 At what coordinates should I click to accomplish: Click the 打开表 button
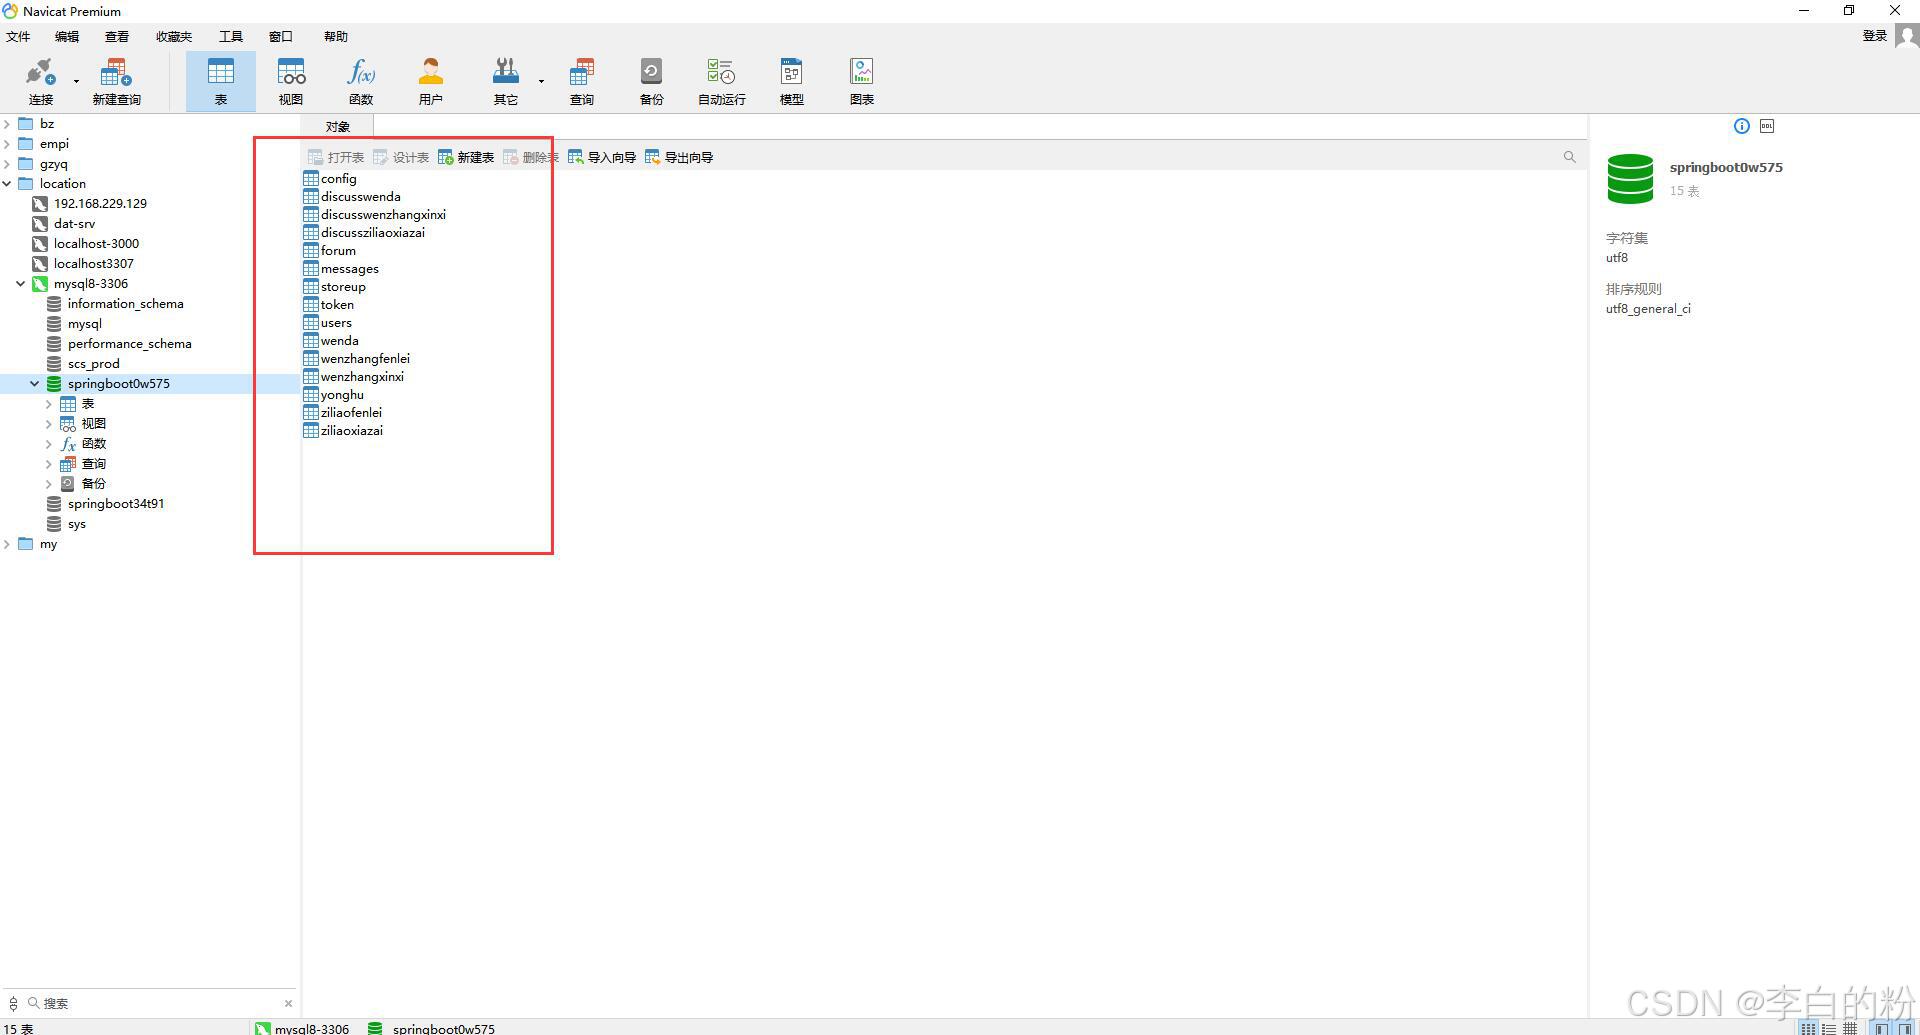pyautogui.click(x=336, y=157)
